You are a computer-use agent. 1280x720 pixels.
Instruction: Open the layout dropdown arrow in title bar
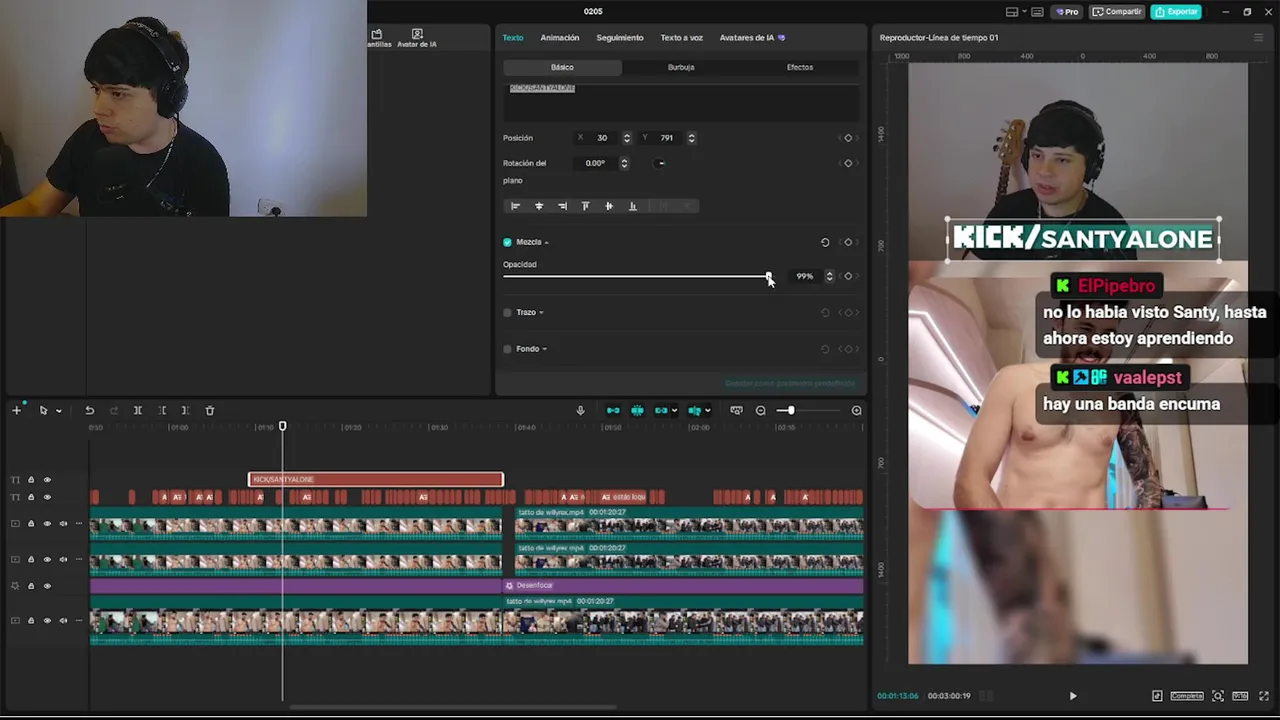[1025, 12]
